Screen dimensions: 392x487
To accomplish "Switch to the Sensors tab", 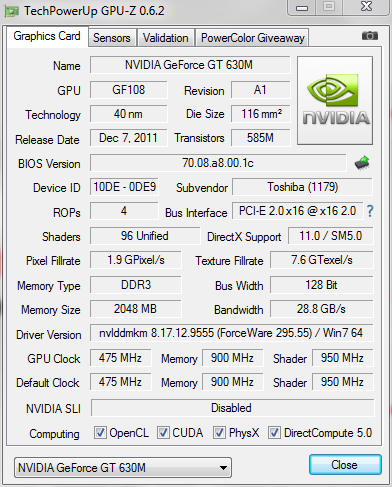I will pyautogui.click(x=112, y=38).
